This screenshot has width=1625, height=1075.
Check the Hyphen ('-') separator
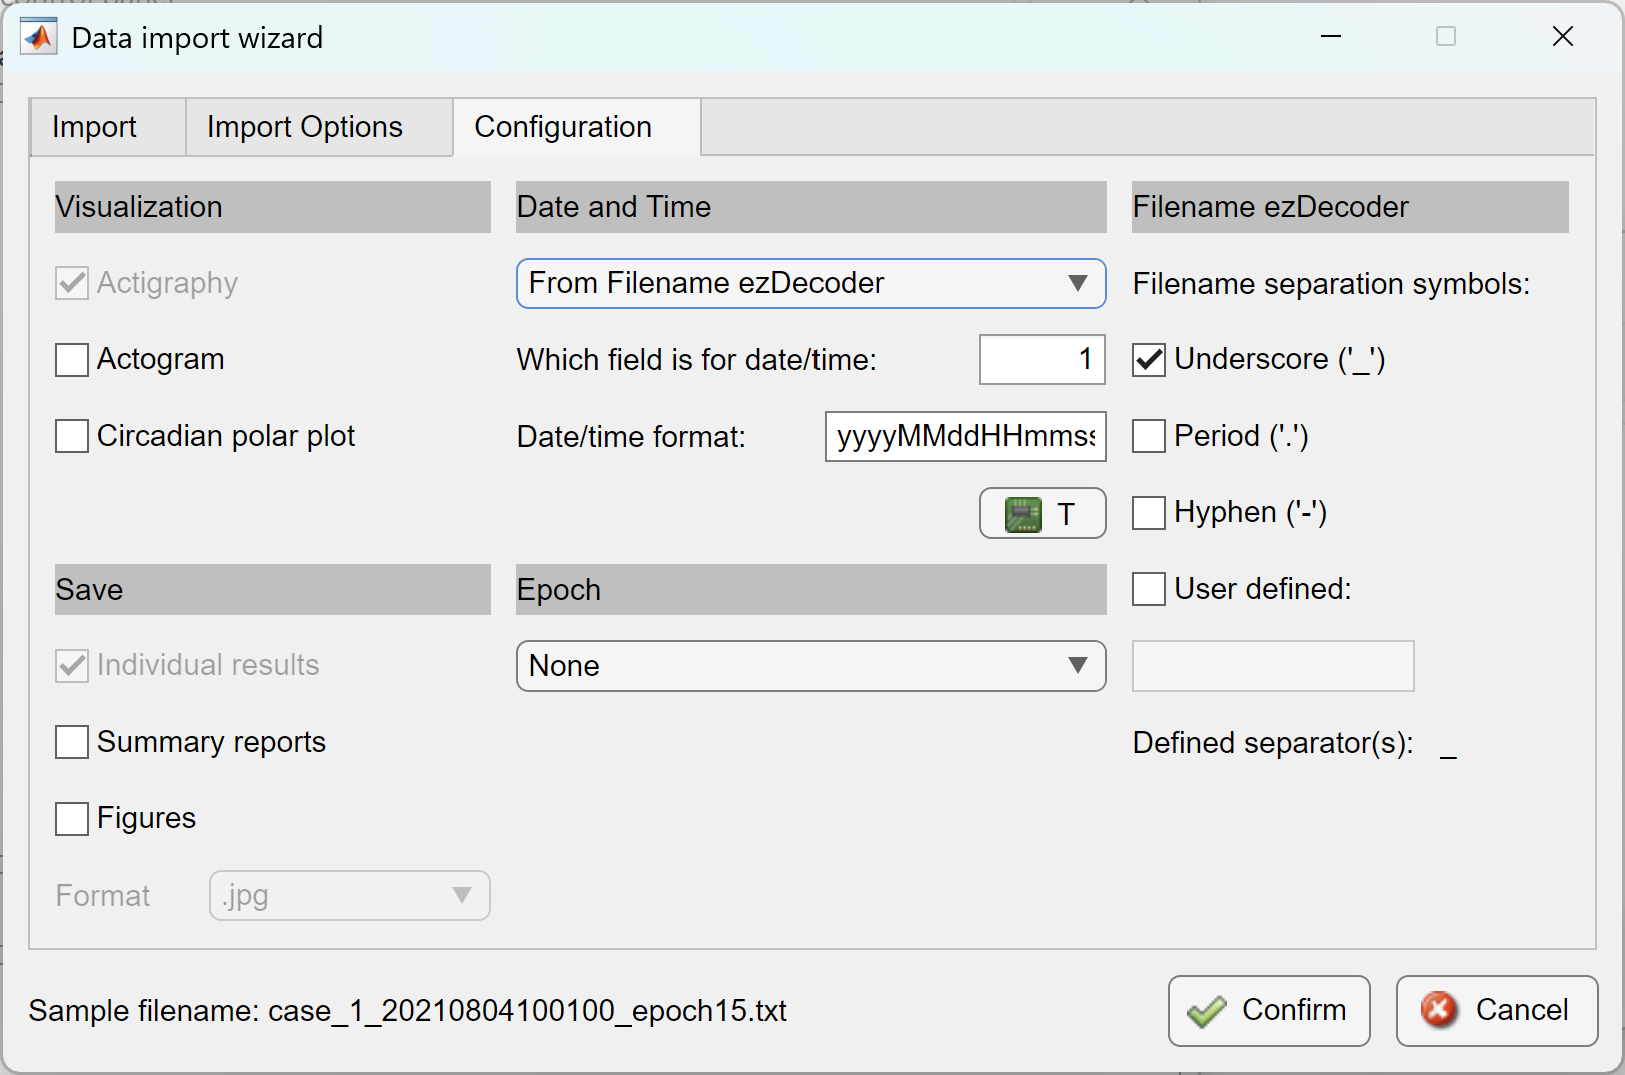pos(1149,512)
